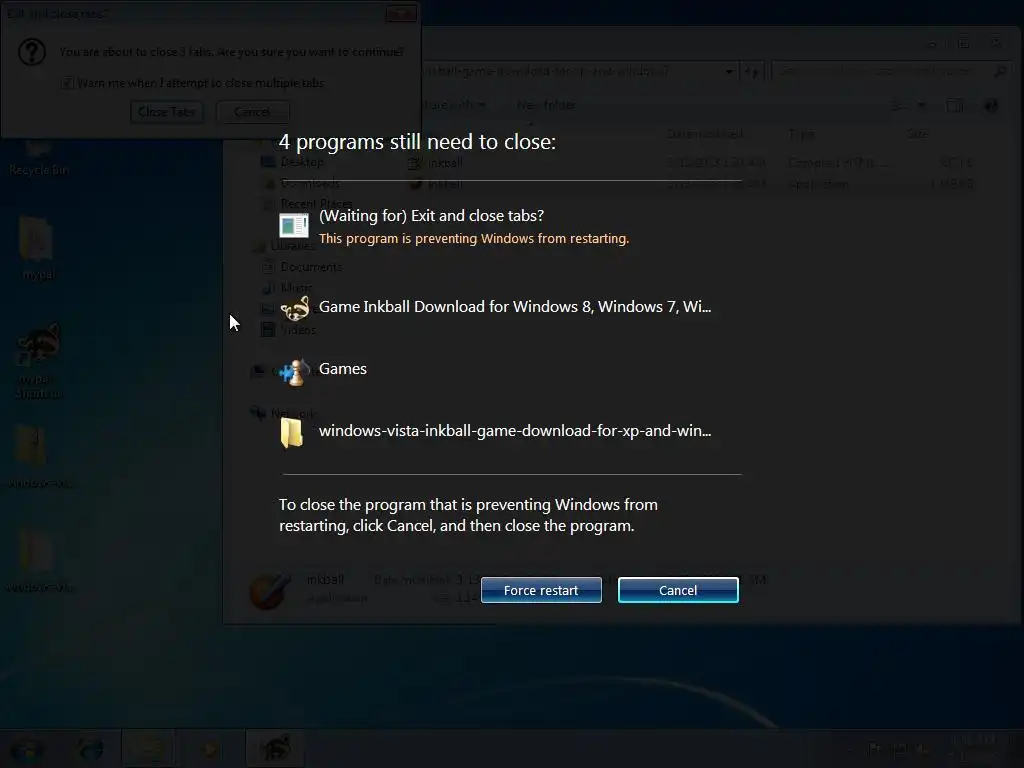Select '(Waiting for) Exit and close tabs?' text
This screenshot has height=768, width=1024.
(x=431, y=216)
